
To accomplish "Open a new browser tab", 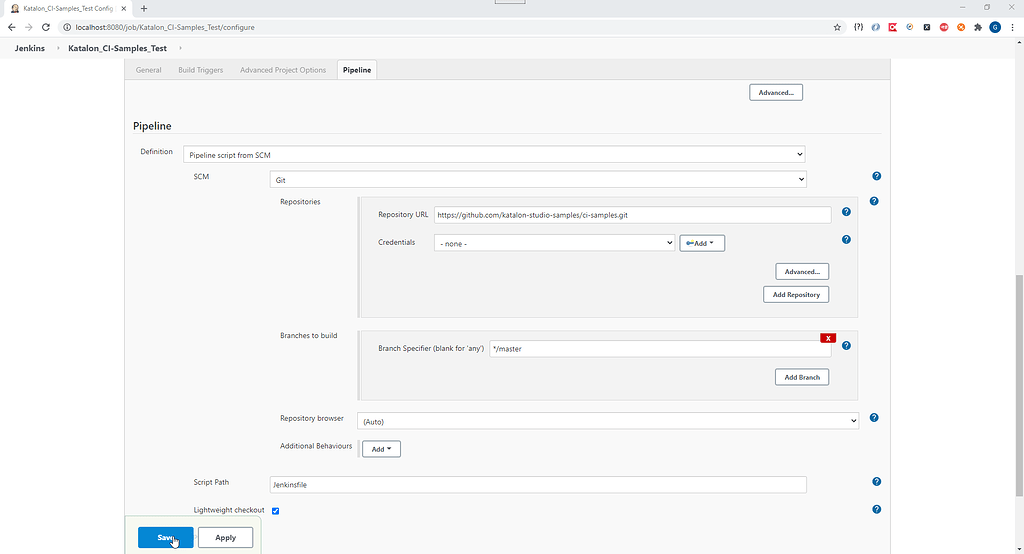I will tap(144, 8).
